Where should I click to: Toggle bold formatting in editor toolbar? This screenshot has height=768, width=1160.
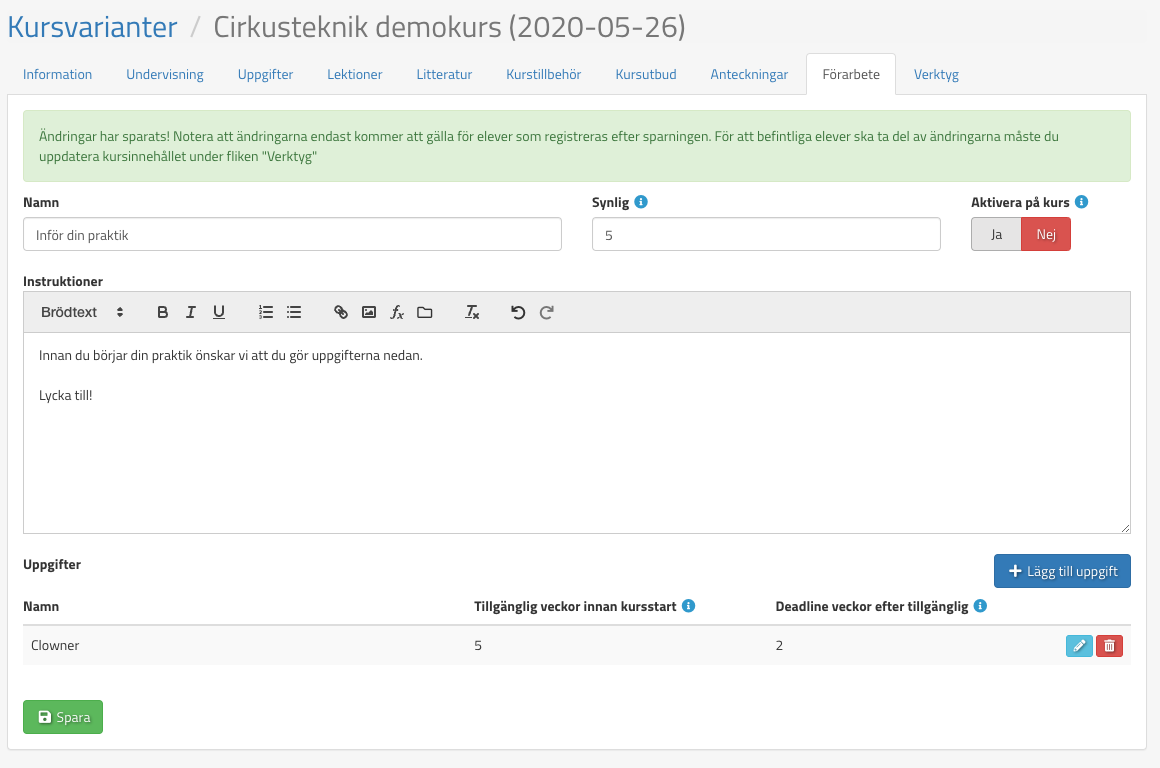tap(163, 312)
